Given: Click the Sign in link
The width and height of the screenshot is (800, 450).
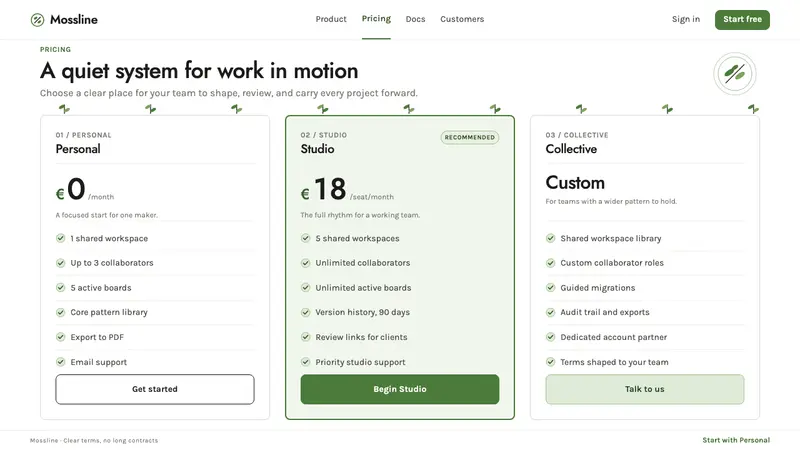Looking at the screenshot, I should coord(686,19).
